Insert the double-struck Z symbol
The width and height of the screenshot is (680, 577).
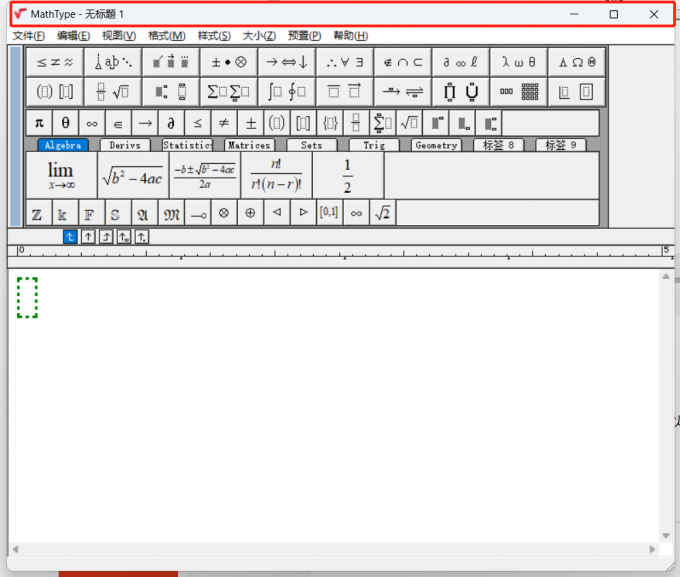39,213
